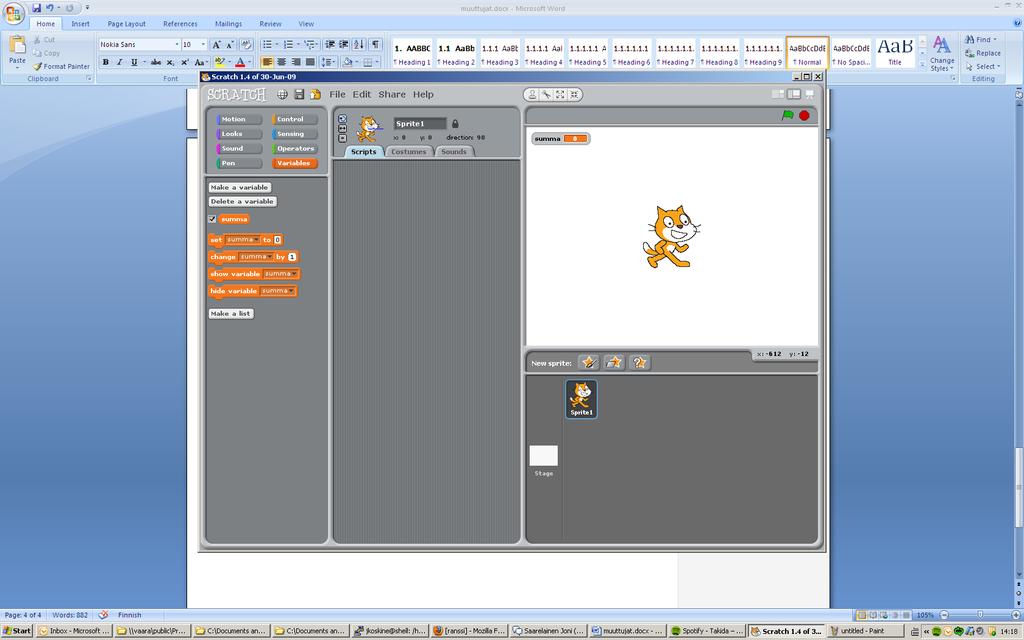The height and width of the screenshot is (640, 1024).
Task: Click the Scratch language globe icon
Action: (282, 95)
